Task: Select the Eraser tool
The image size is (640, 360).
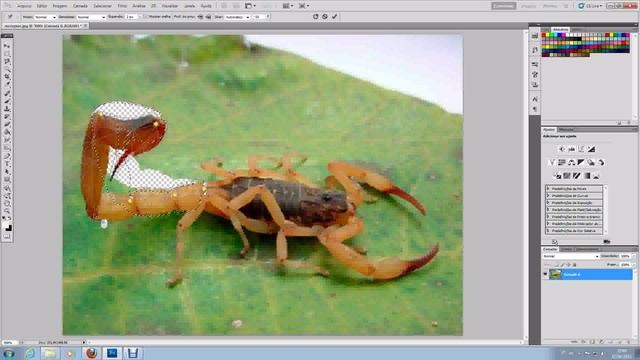Action: (7, 125)
